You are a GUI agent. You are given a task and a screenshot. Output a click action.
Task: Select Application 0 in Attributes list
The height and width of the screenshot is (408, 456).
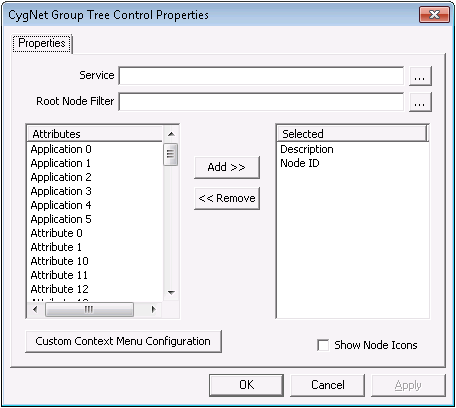click(x=61, y=149)
